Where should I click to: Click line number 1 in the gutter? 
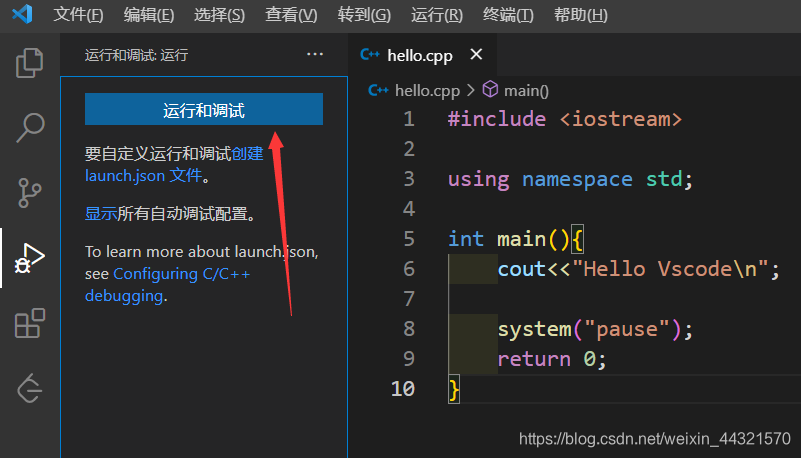pyautogui.click(x=409, y=119)
